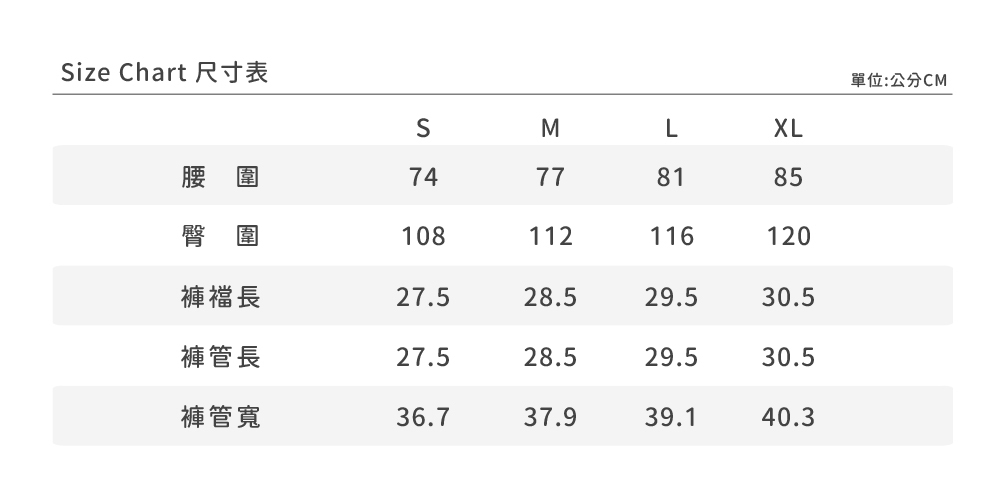Click waist value 74 for size S

423,177
